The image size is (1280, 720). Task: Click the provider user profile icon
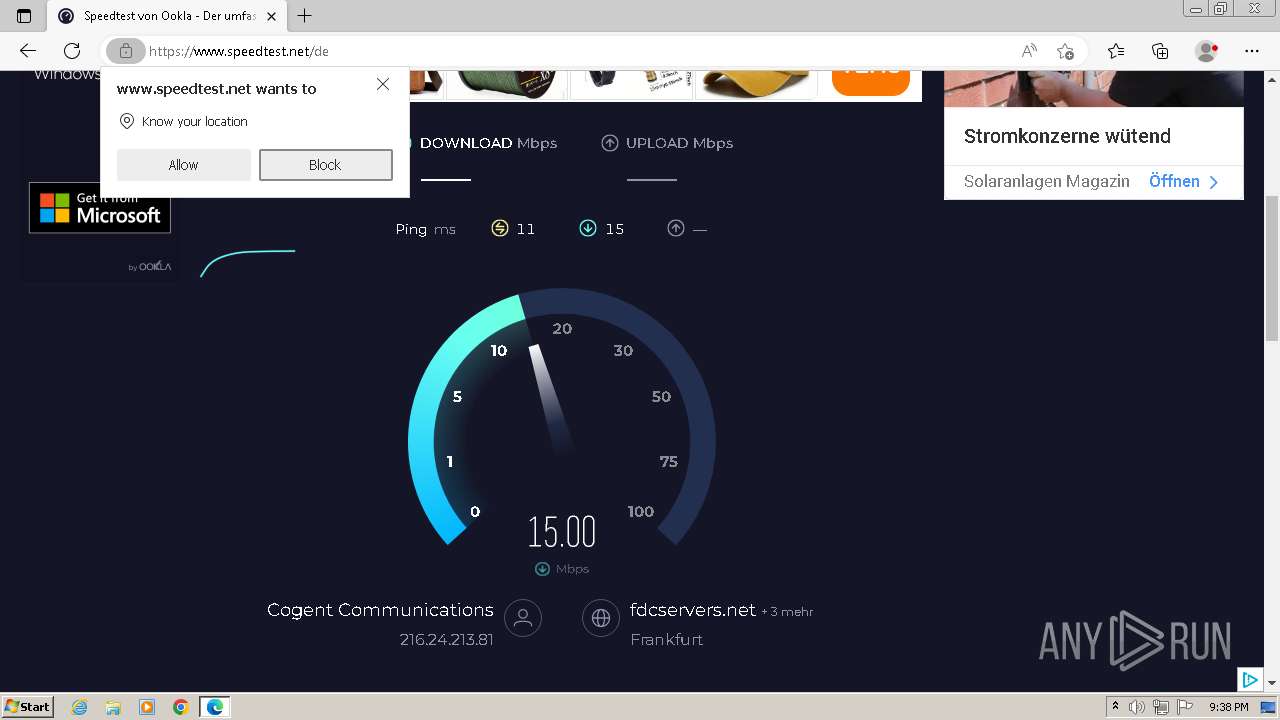click(x=523, y=618)
